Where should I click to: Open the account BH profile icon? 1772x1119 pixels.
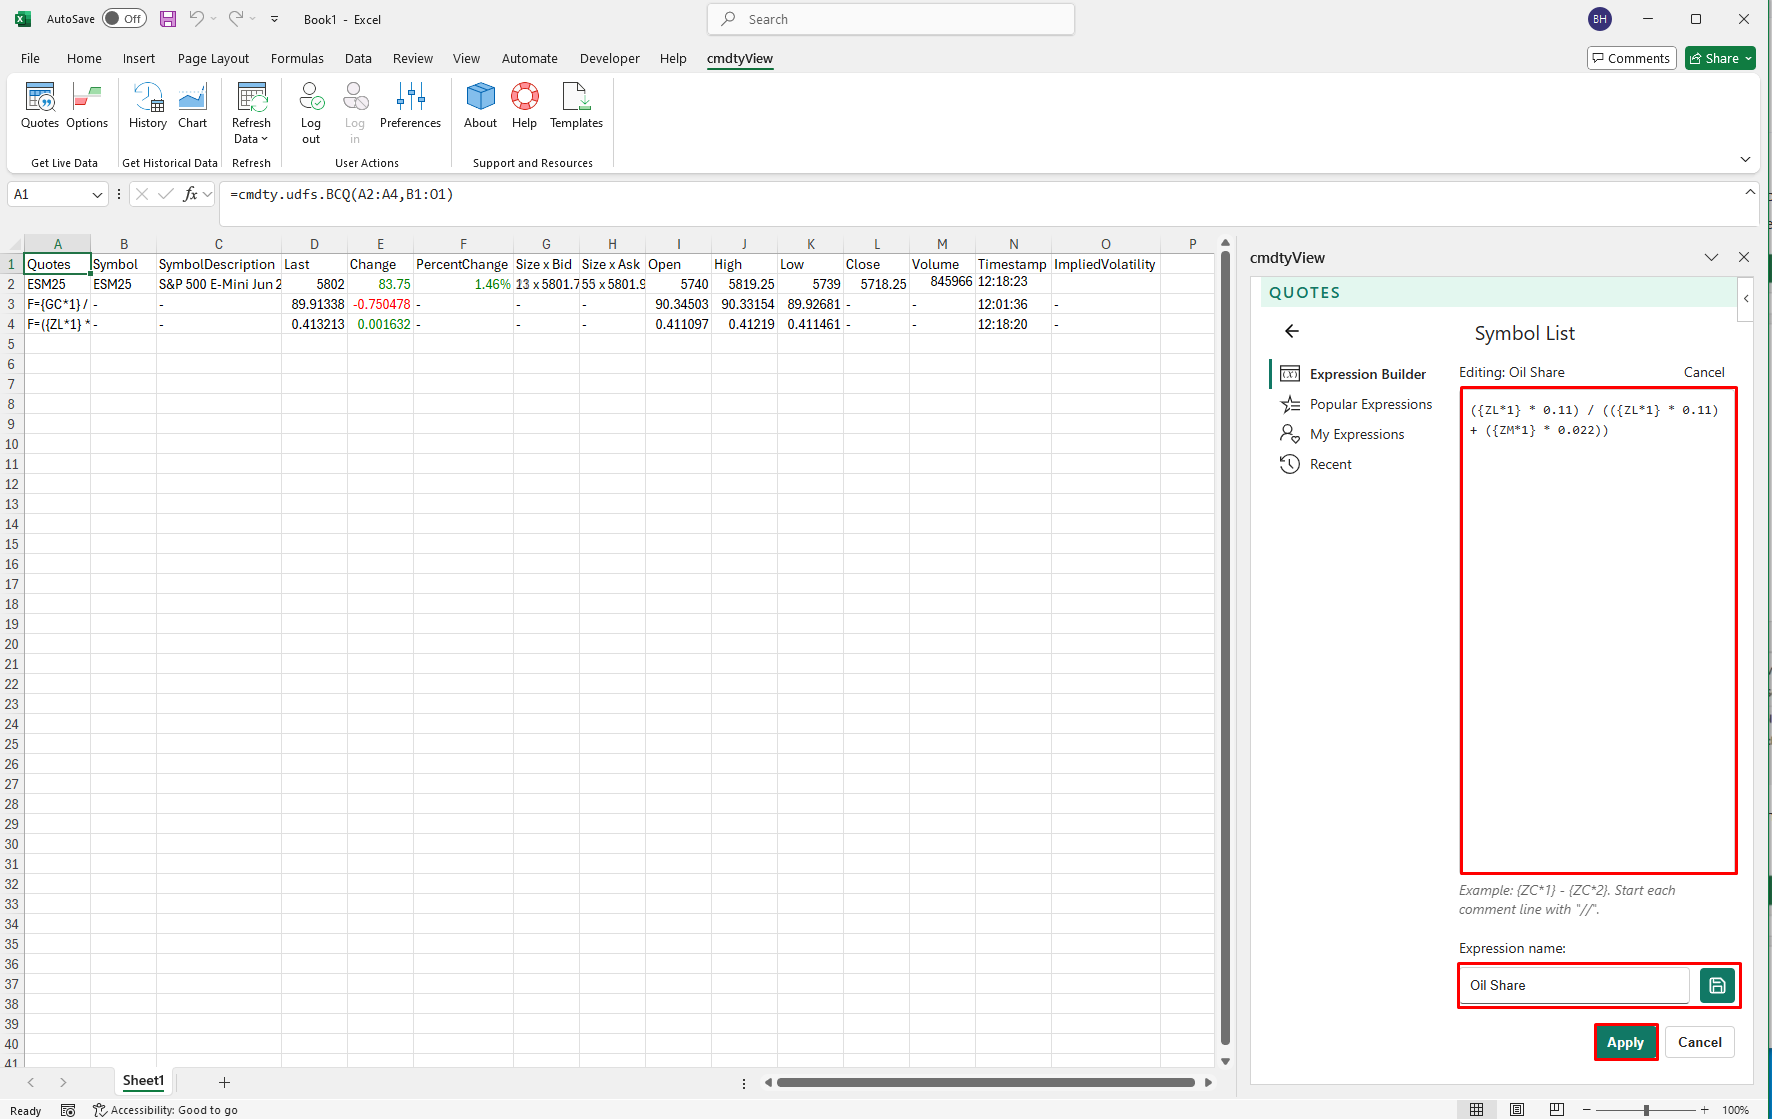(1600, 19)
